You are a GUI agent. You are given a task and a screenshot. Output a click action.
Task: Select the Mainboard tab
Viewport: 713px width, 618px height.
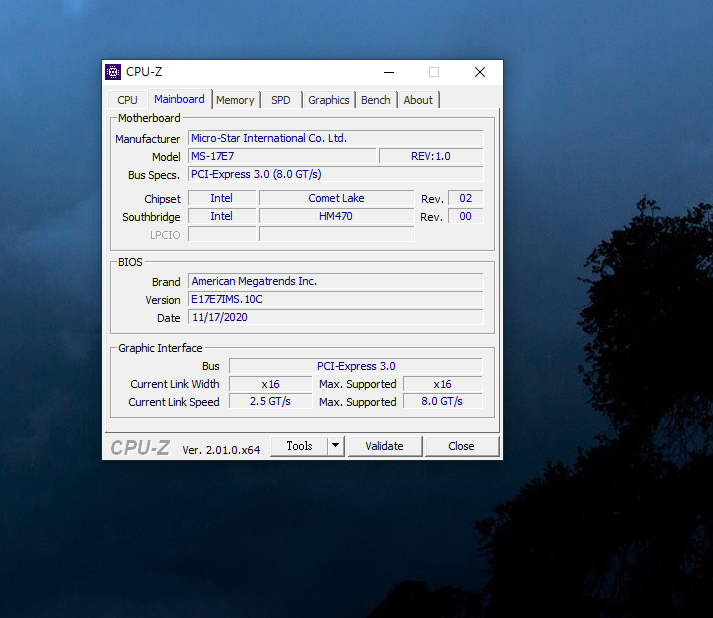coord(179,99)
